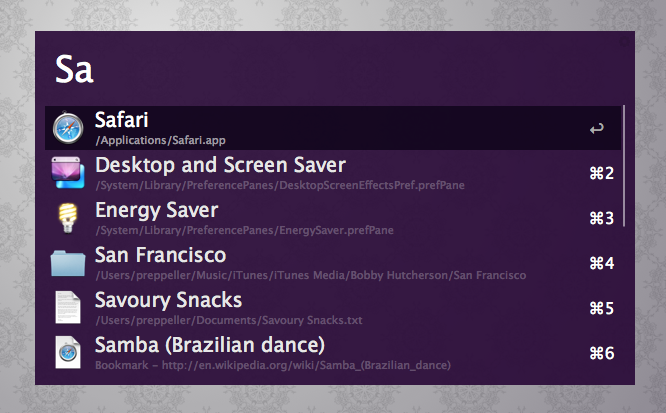Open the Energy Saver preference pane result

[x=156, y=210]
